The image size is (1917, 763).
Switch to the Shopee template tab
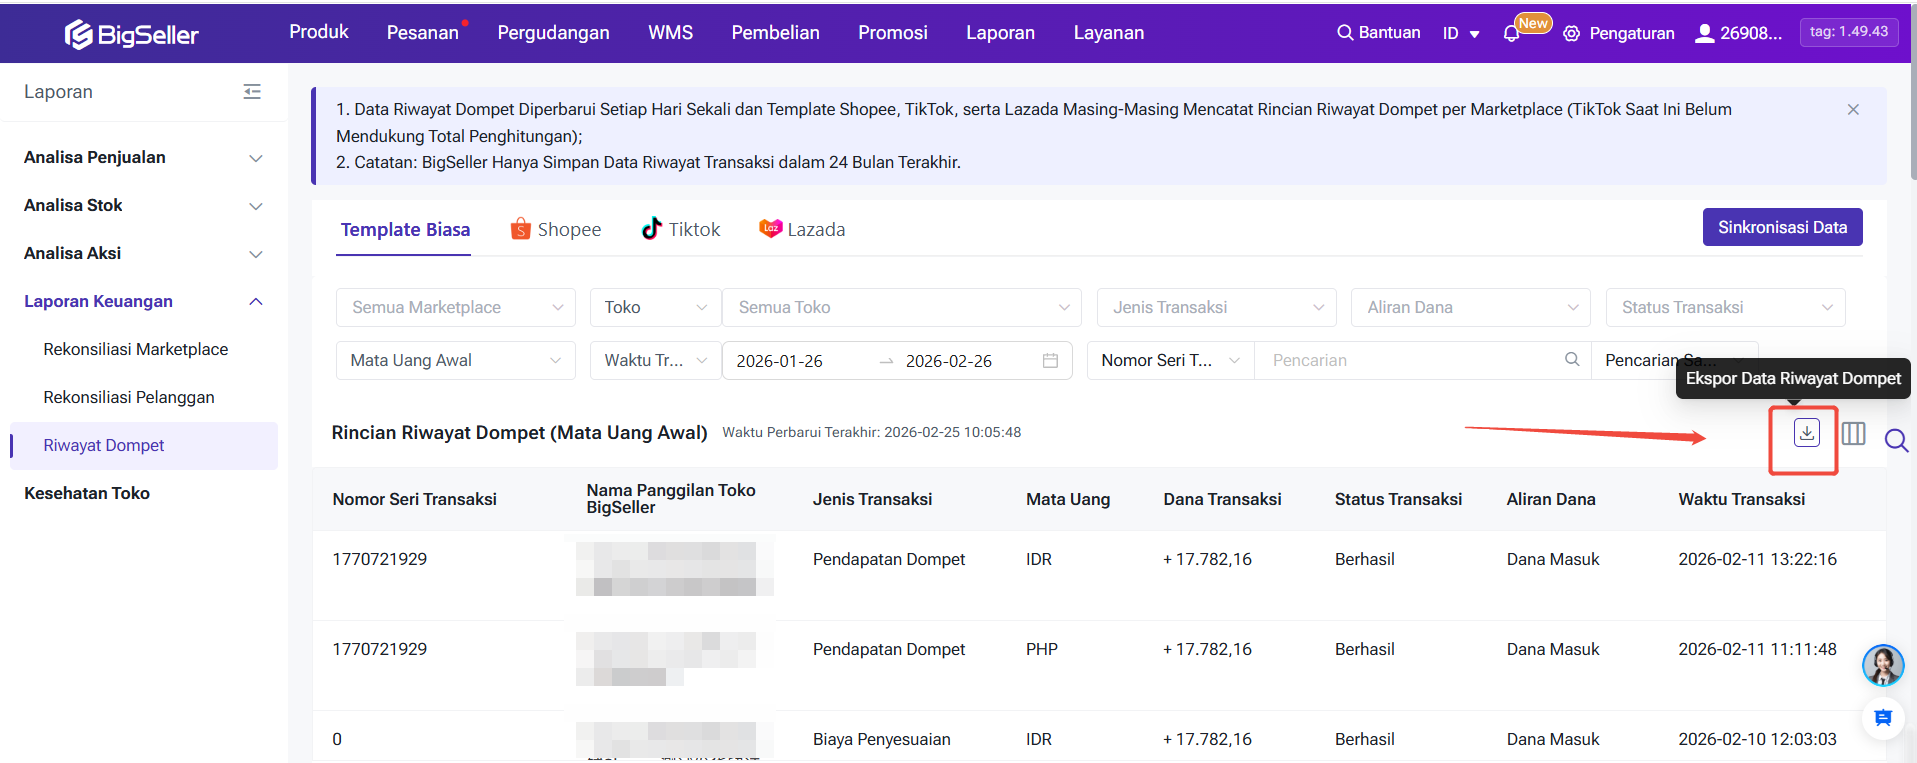pyautogui.click(x=556, y=230)
